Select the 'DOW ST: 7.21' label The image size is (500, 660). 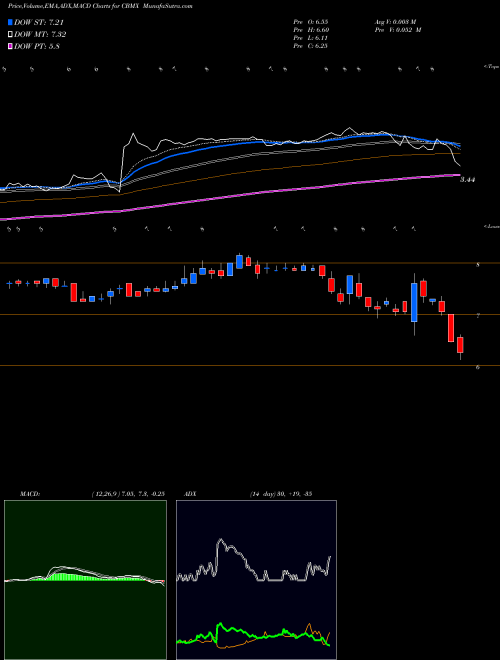click(39, 23)
